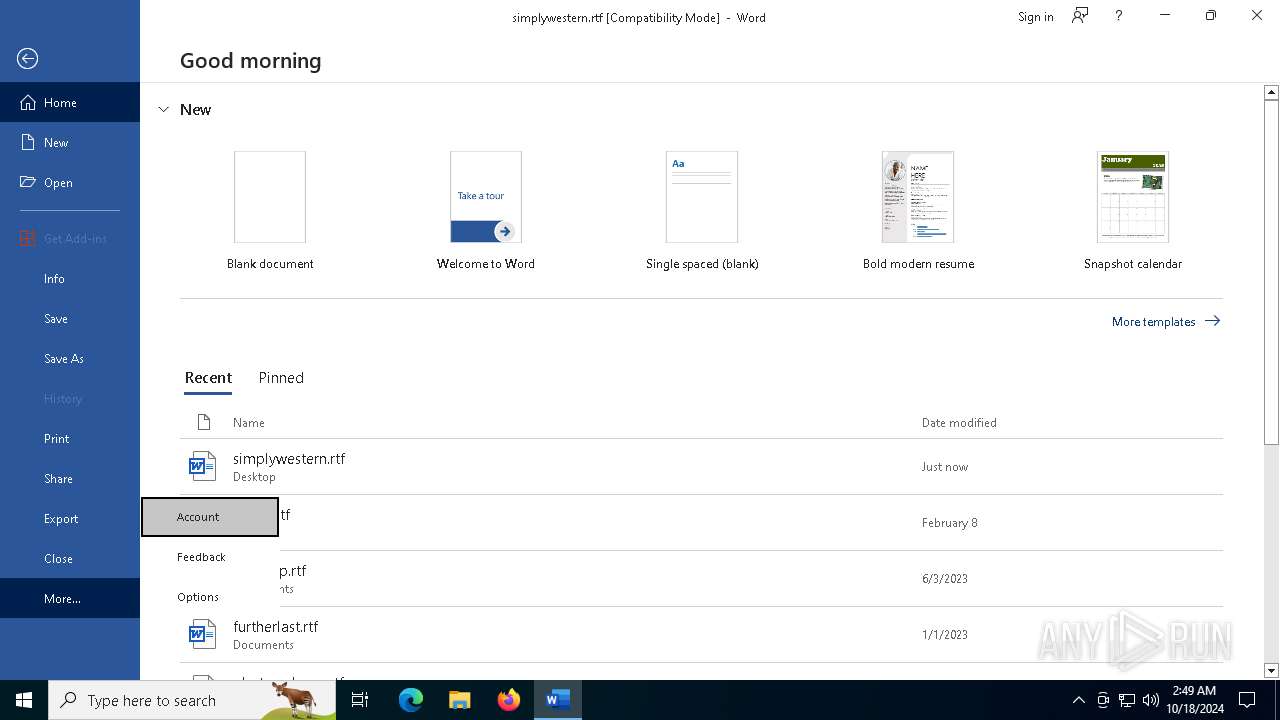Image resolution: width=1280 pixels, height=720 pixels.
Task: Click the 1/1/2023 date entry
Action: pos(945,635)
